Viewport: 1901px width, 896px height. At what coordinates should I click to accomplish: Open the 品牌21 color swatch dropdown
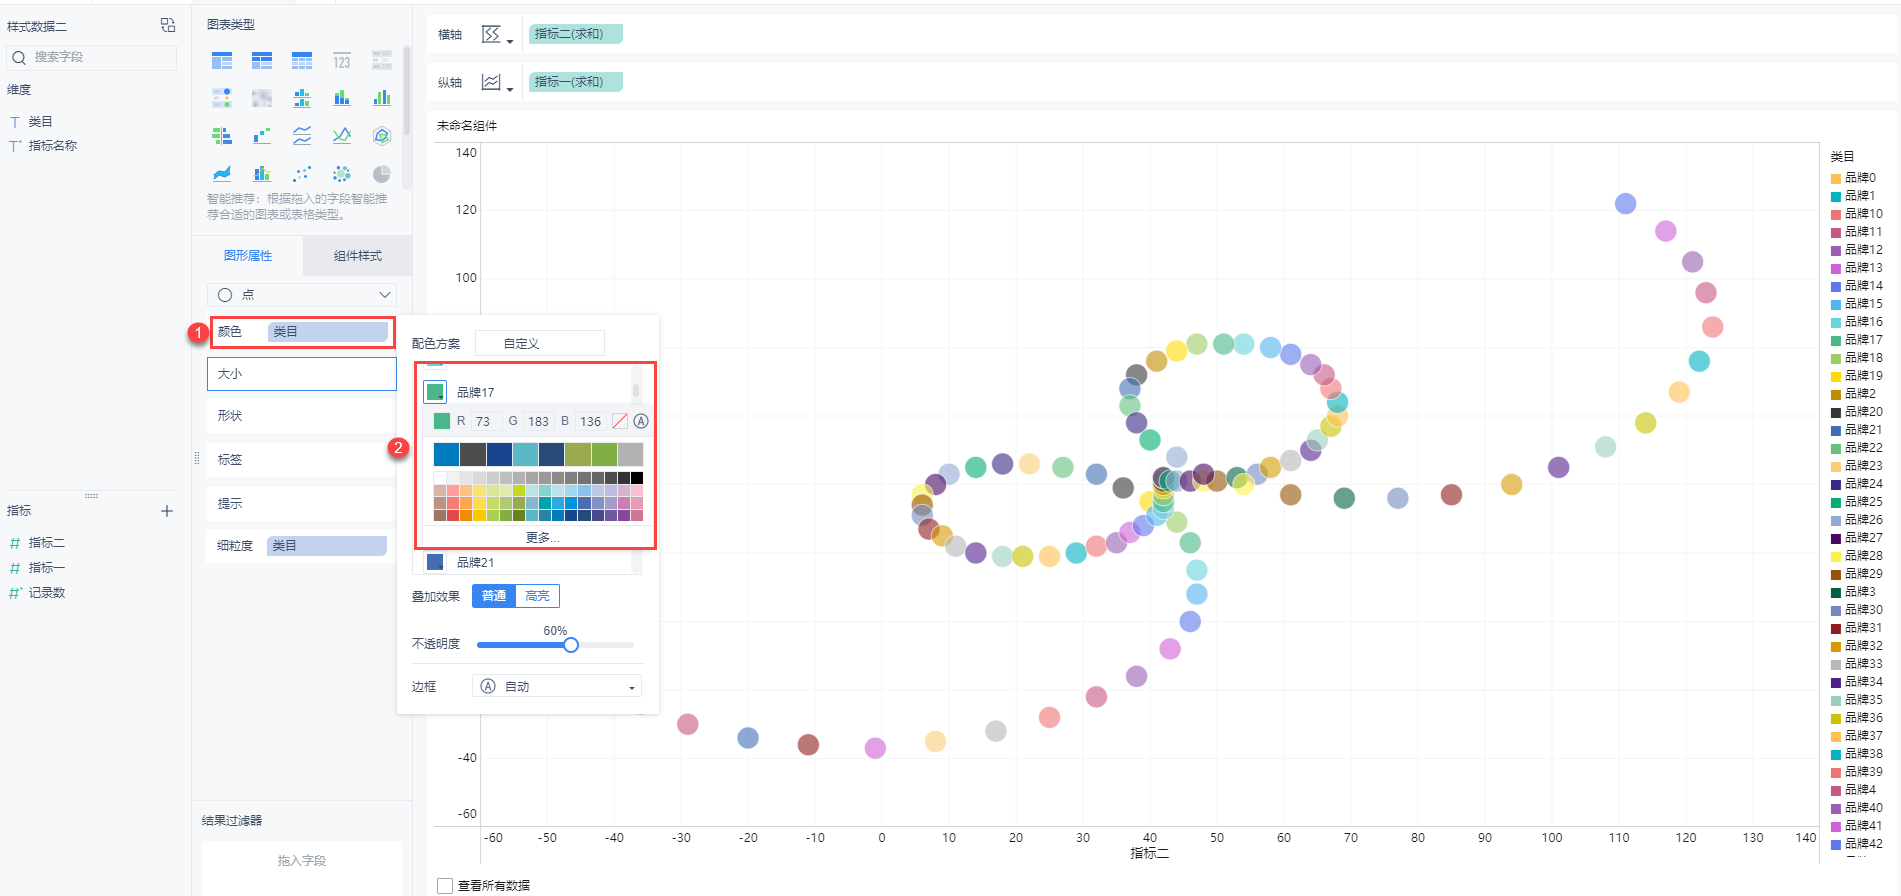[x=435, y=562]
